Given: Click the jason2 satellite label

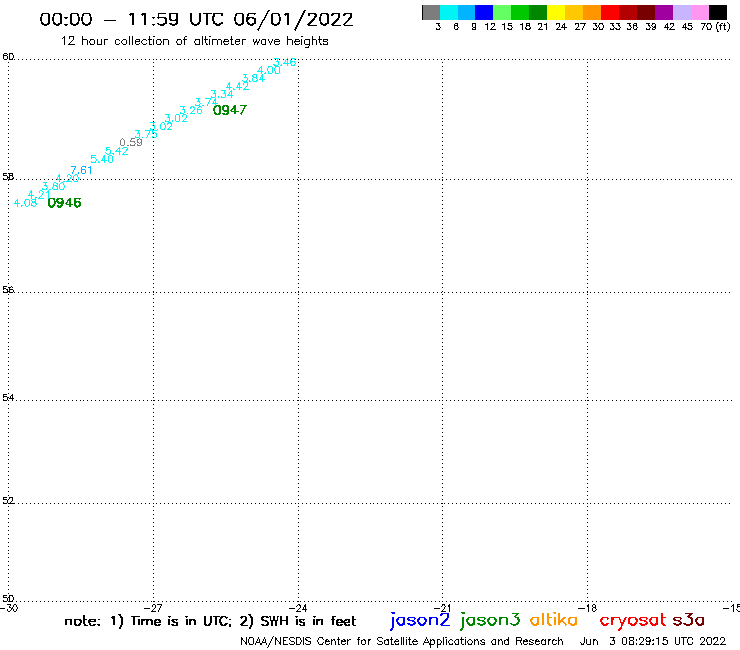Looking at the screenshot, I should [420, 621].
